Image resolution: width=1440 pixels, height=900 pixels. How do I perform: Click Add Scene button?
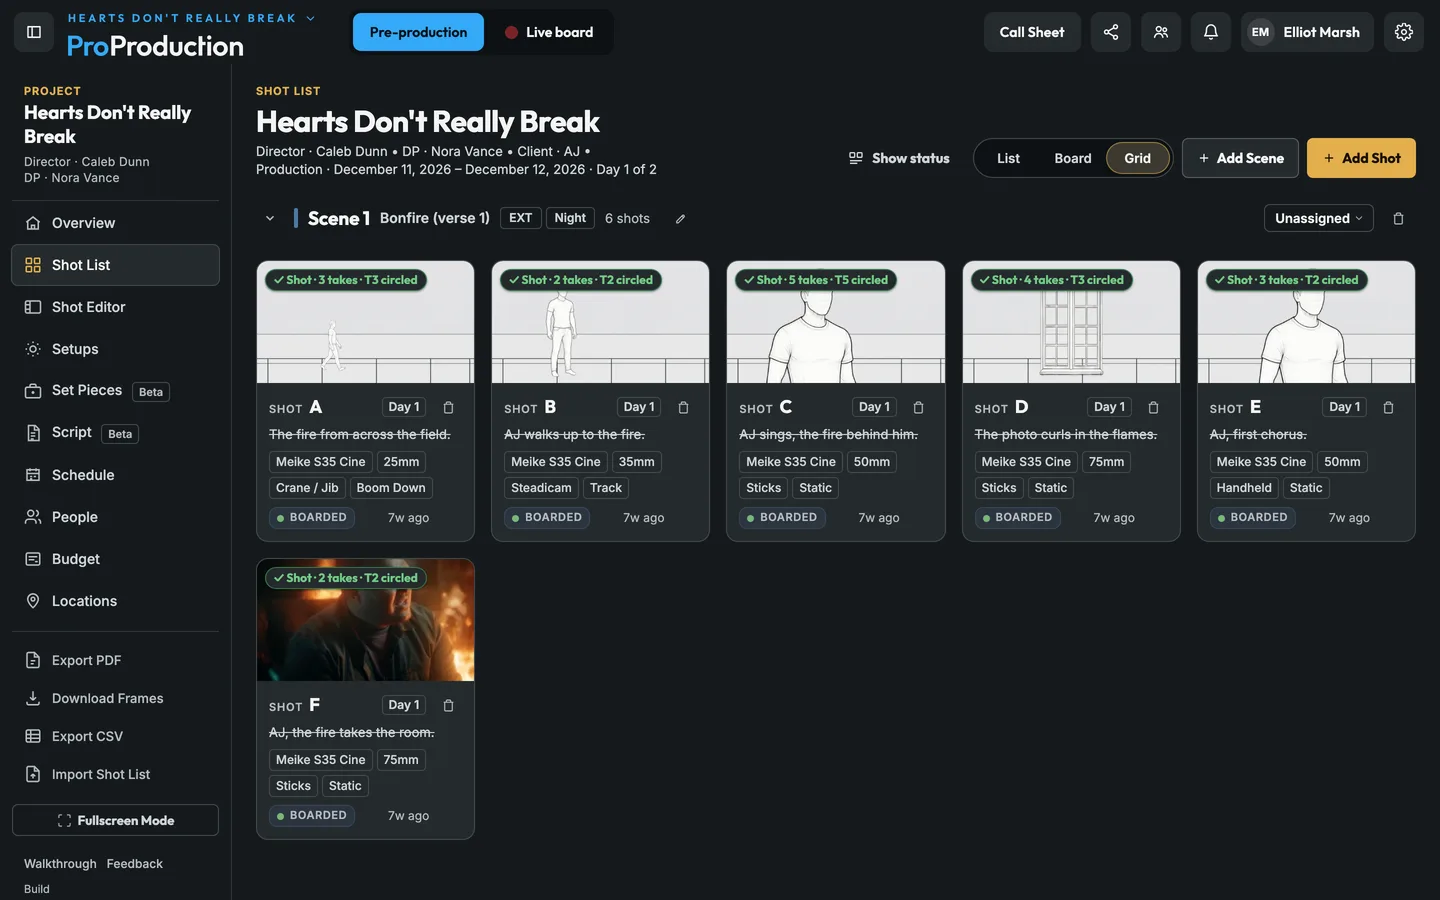[x=1240, y=158]
